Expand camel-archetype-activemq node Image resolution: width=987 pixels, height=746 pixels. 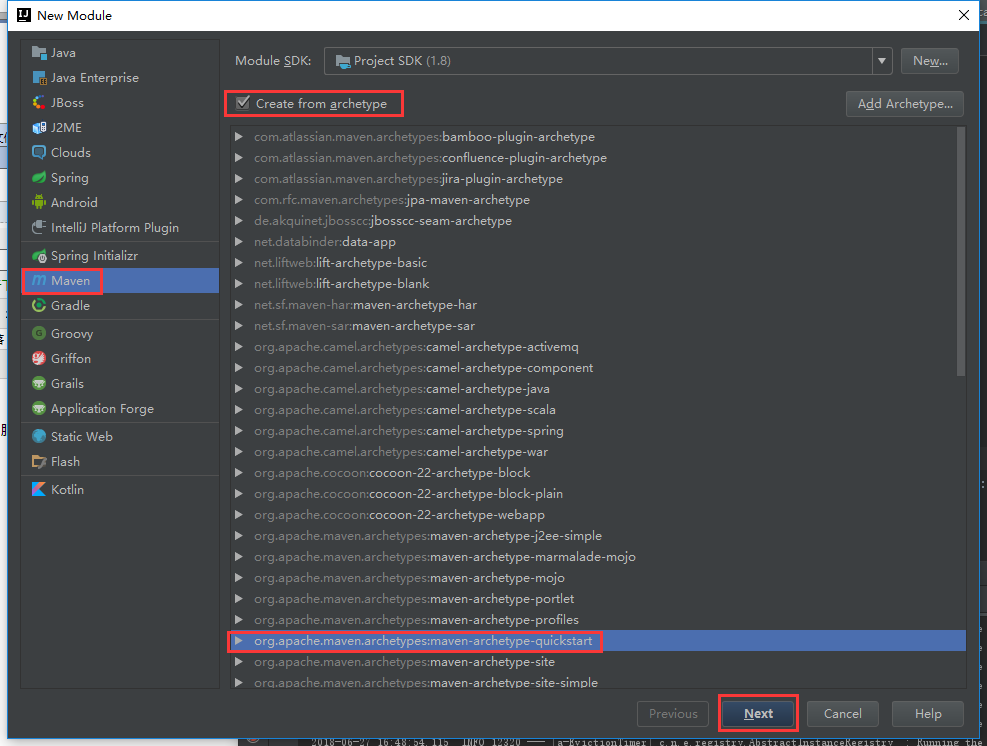click(x=239, y=347)
